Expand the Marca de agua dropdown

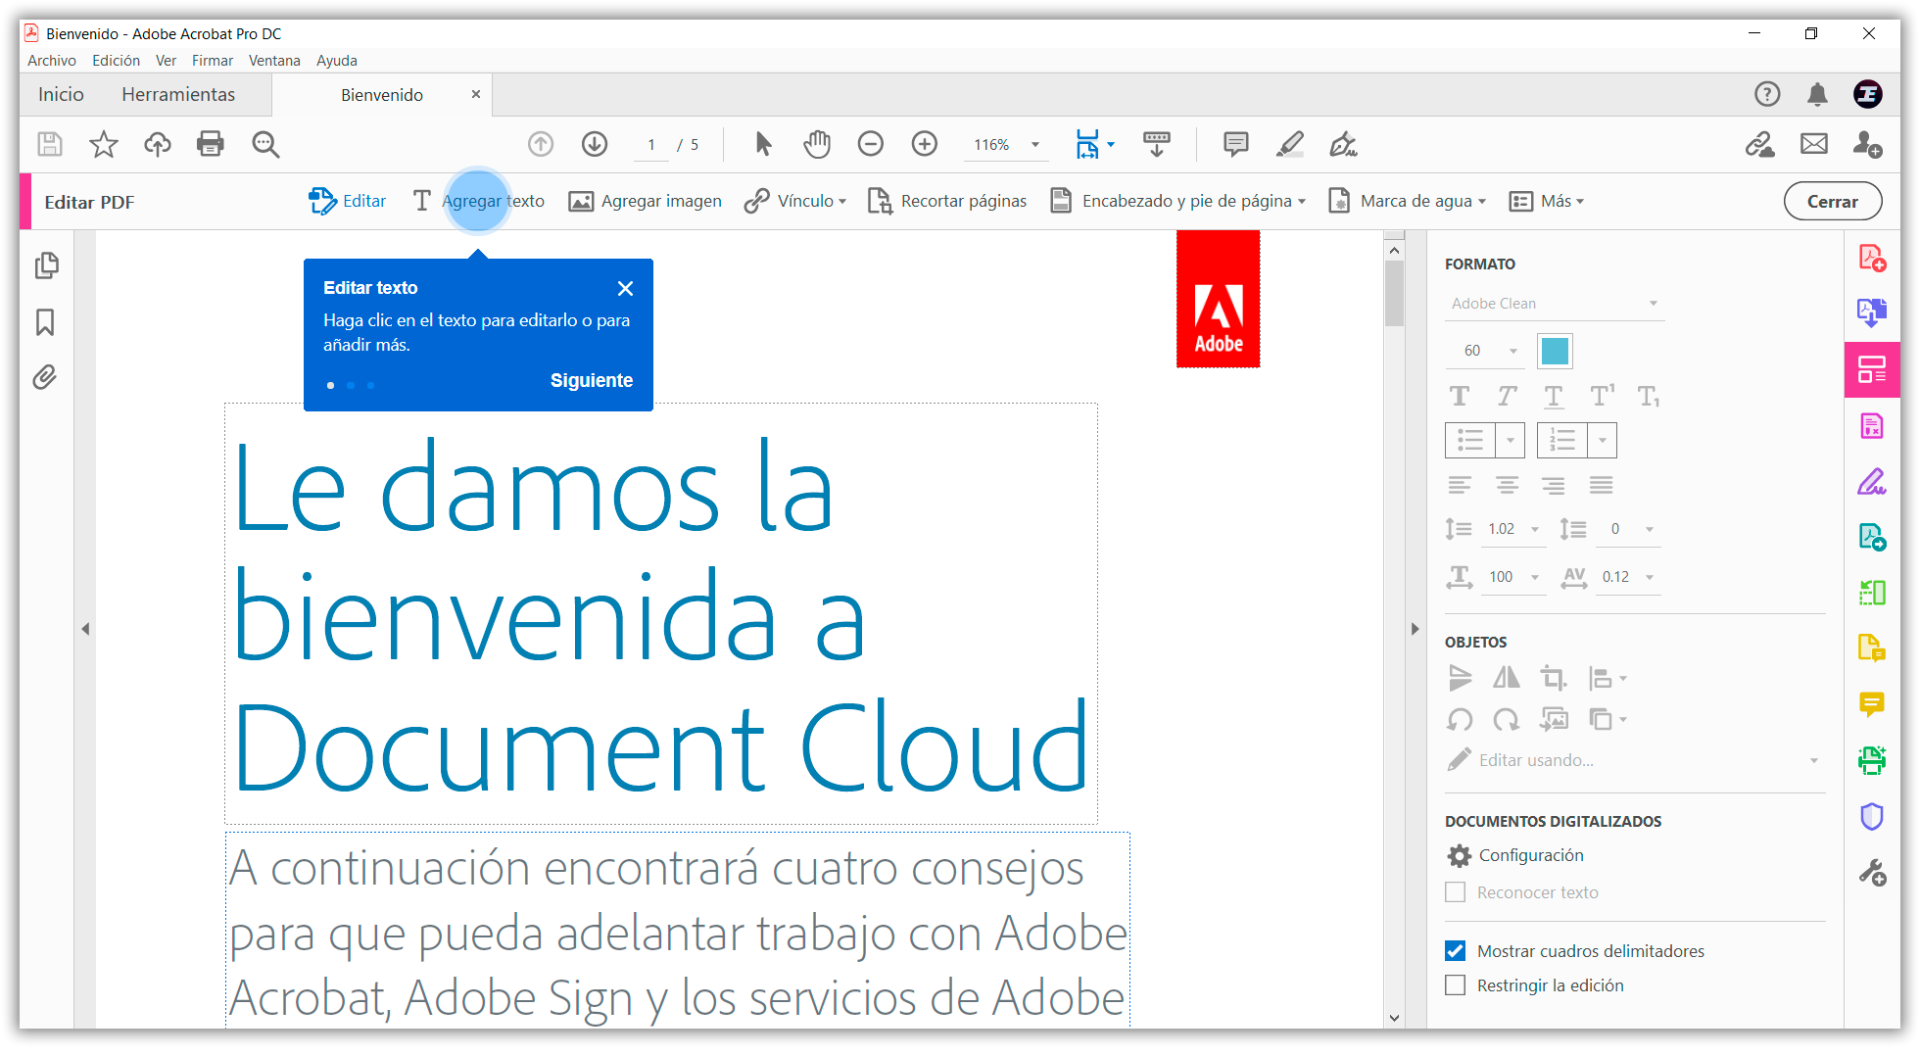point(1407,201)
